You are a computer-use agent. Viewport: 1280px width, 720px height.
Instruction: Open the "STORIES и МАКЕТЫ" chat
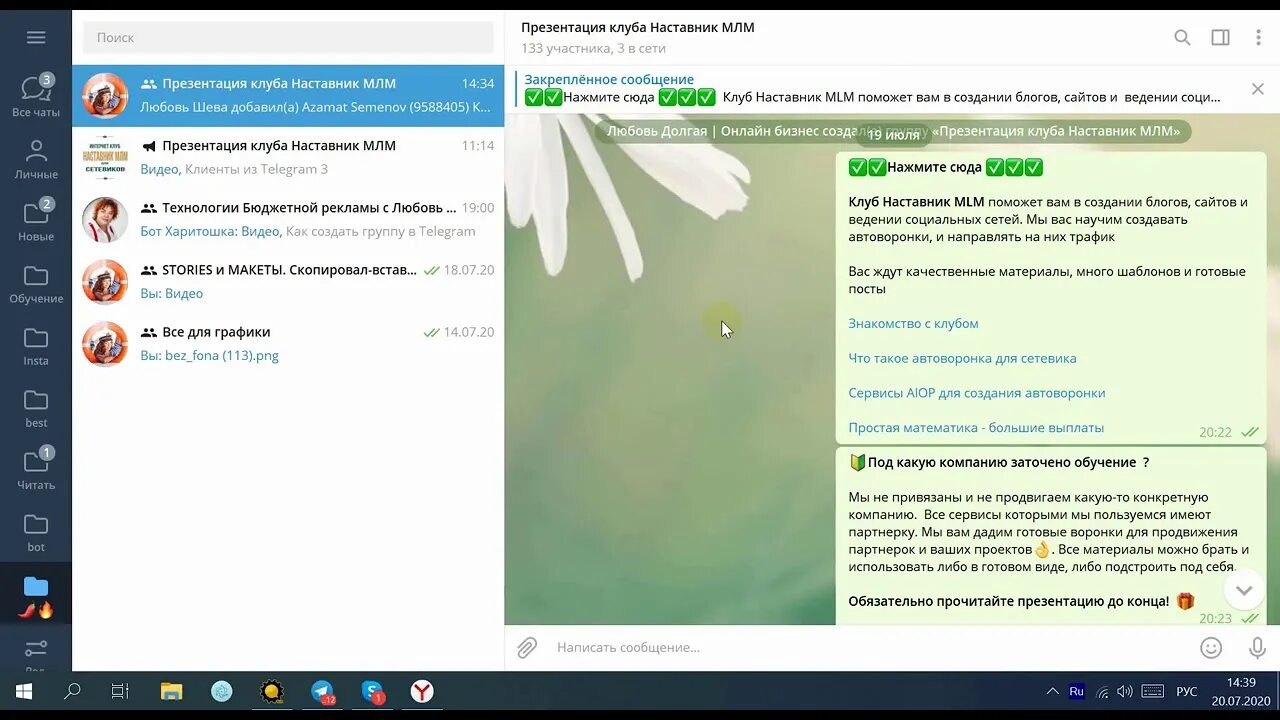288,281
